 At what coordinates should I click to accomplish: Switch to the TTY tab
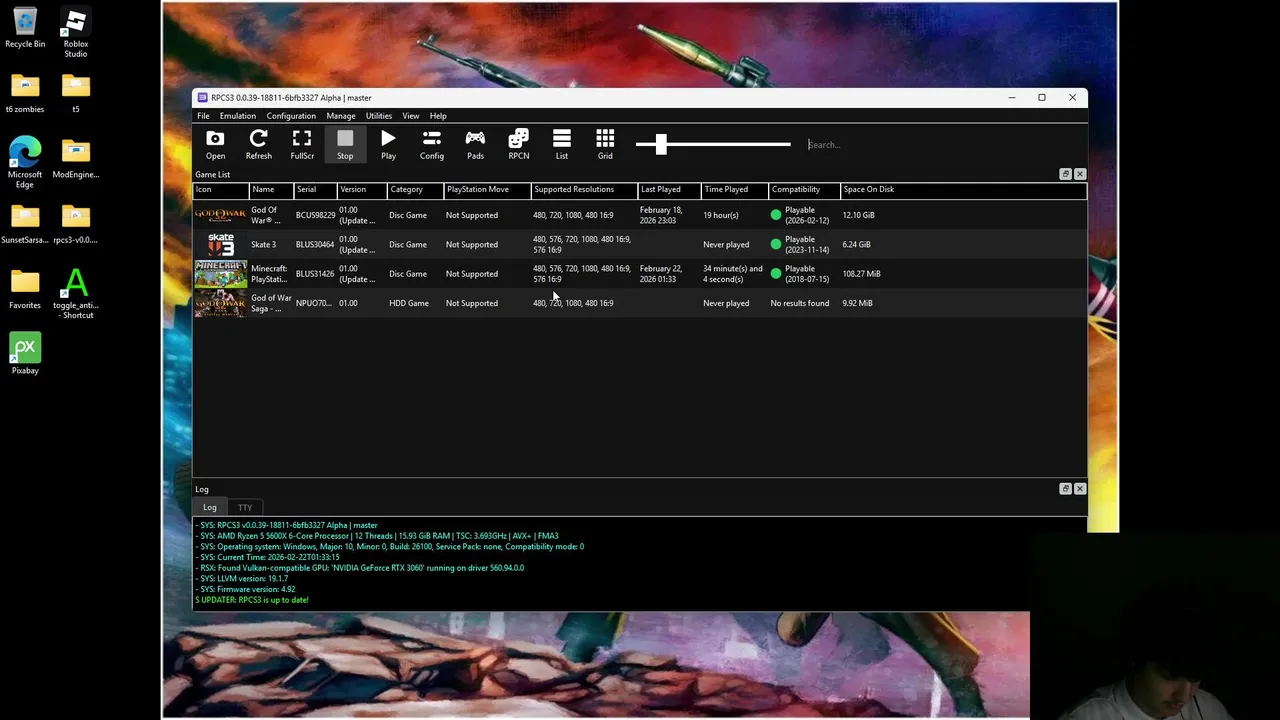245,508
